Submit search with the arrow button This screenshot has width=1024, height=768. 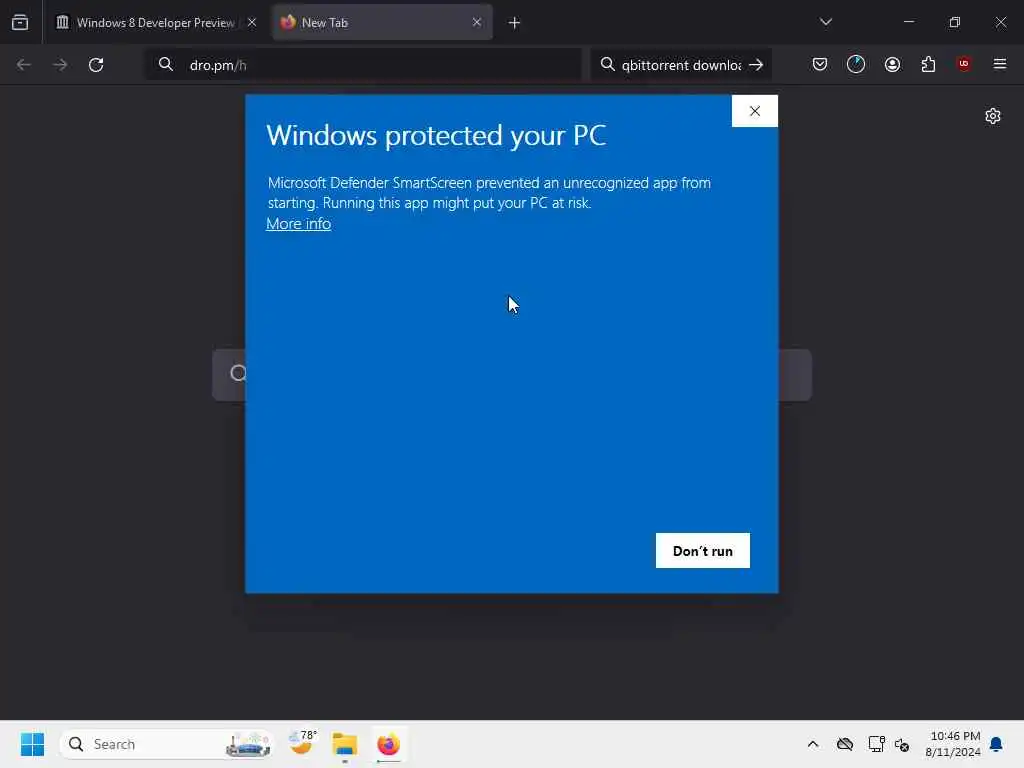click(756, 65)
